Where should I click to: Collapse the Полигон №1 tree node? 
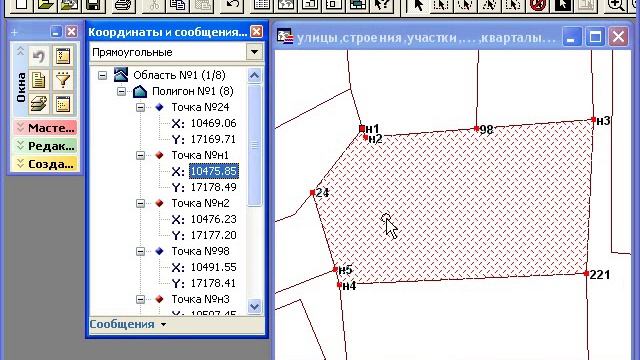(x=121, y=91)
